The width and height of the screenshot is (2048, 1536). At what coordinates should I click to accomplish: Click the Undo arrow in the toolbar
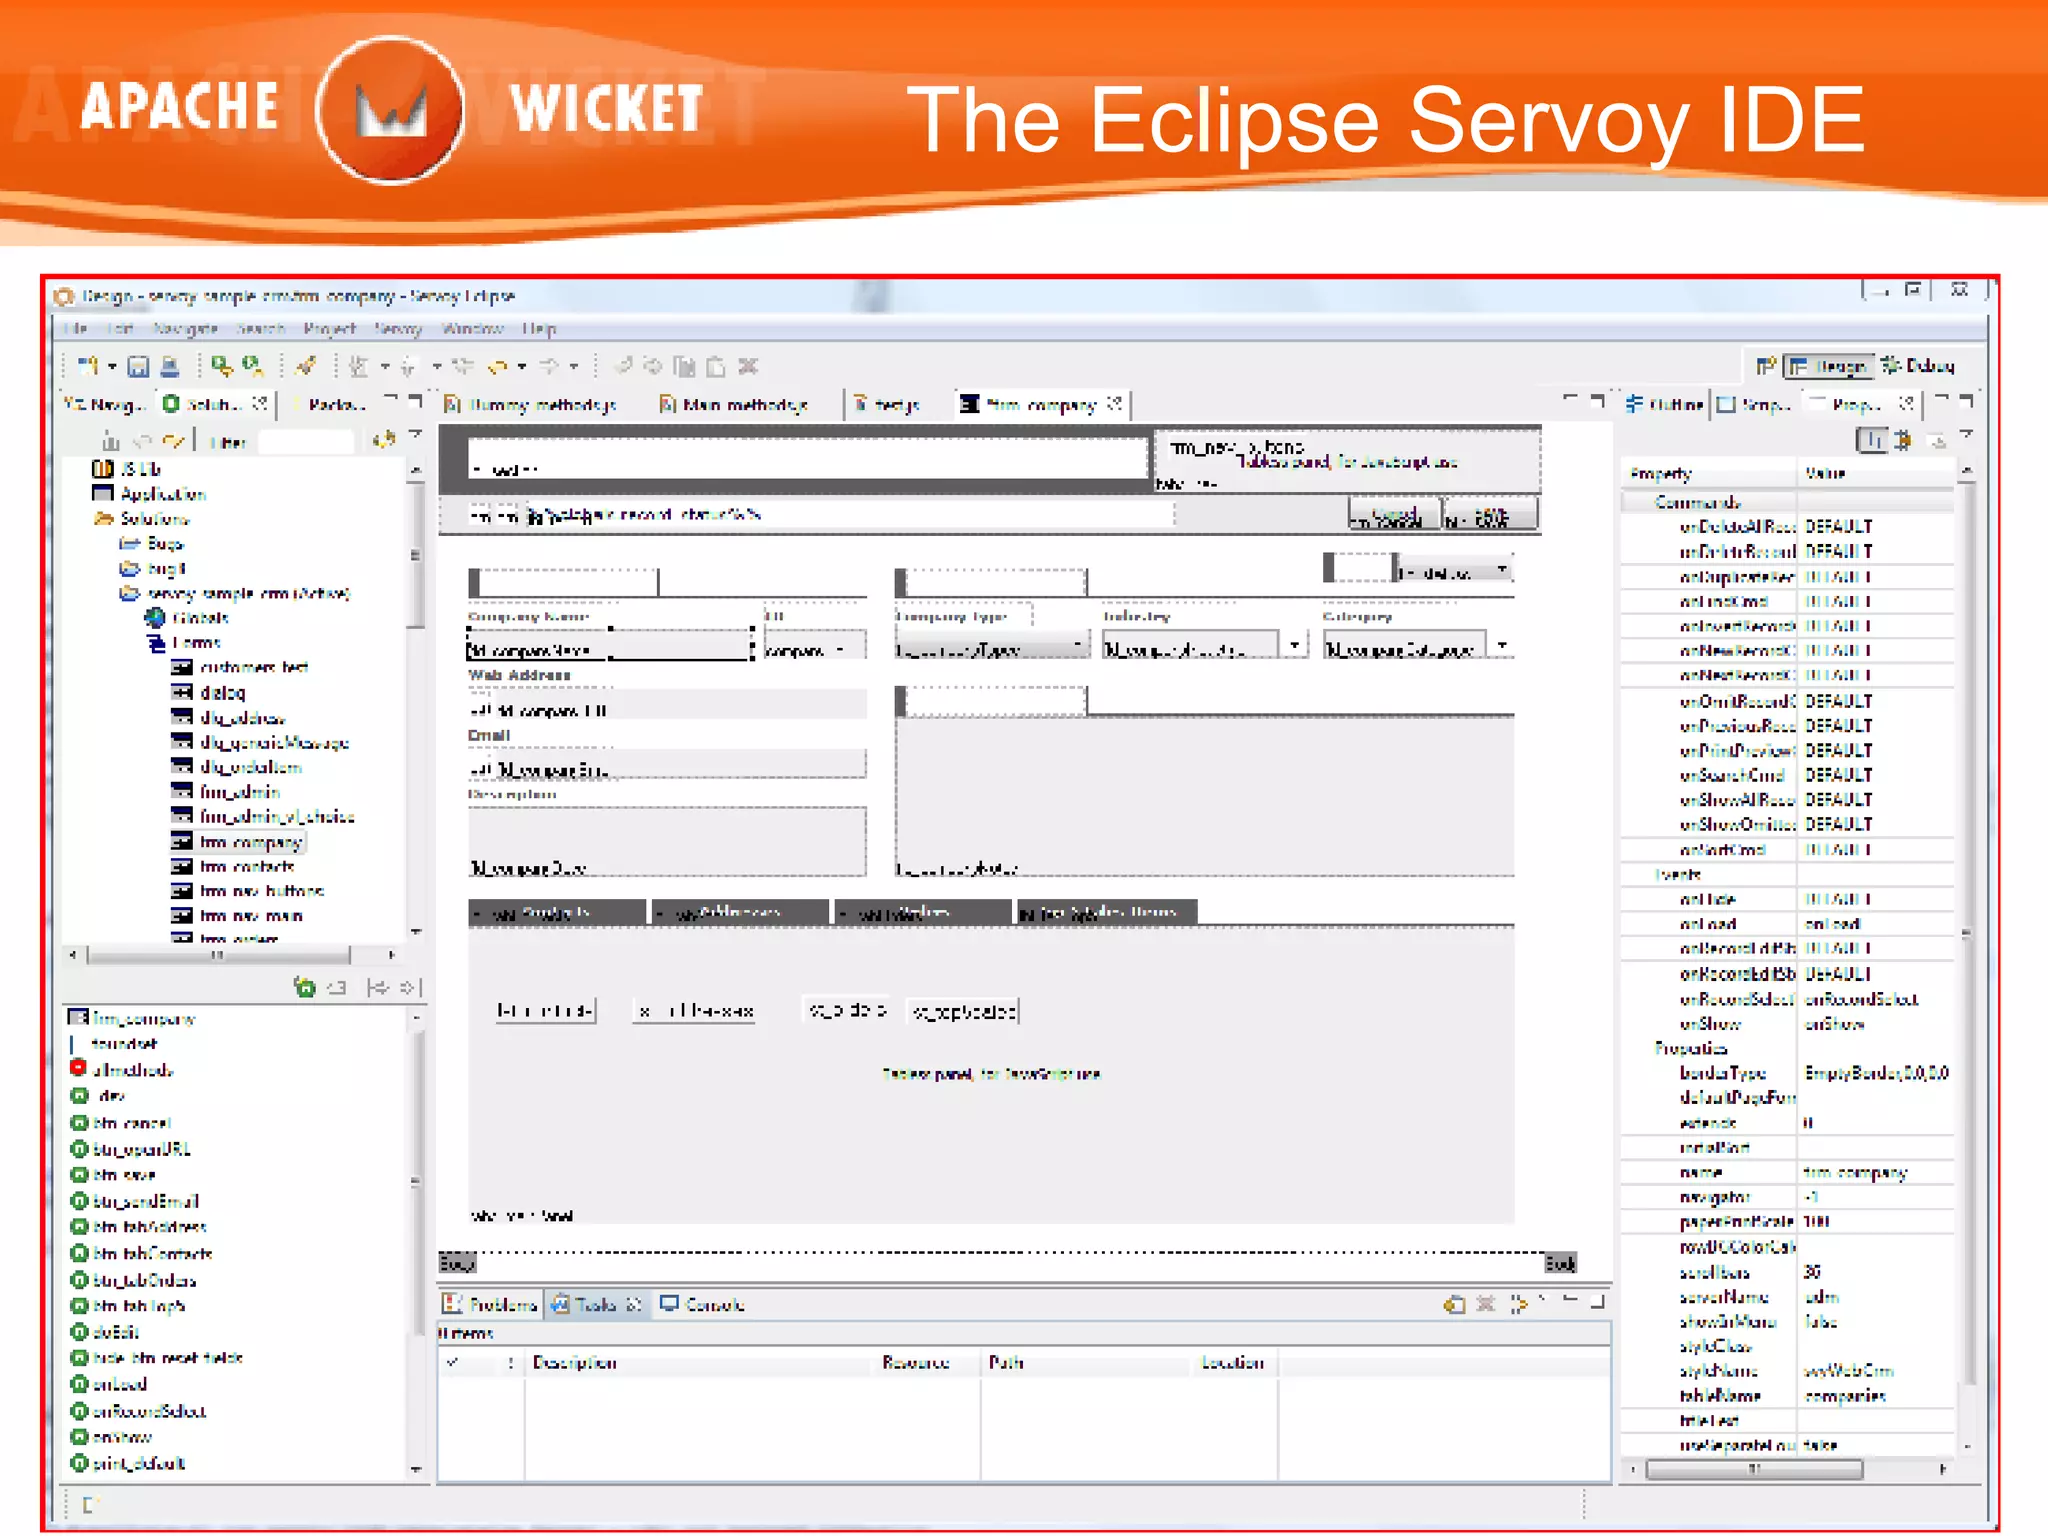pos(497,367)
